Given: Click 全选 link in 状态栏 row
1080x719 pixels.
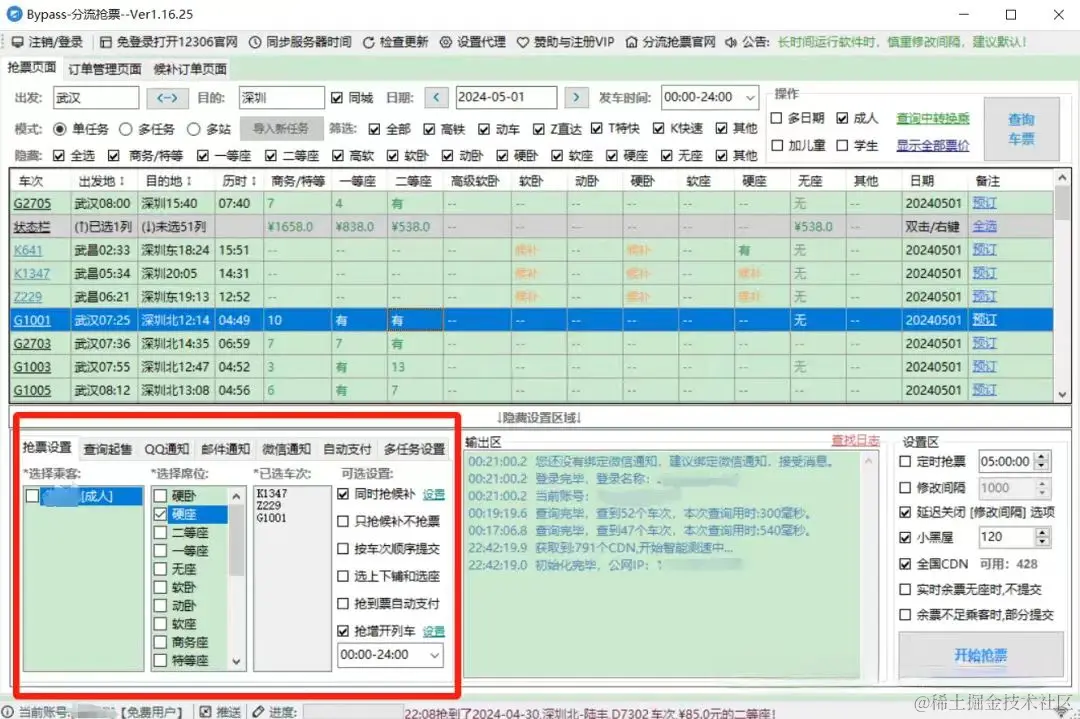Looking at the screenshot, I should (984, 227).
